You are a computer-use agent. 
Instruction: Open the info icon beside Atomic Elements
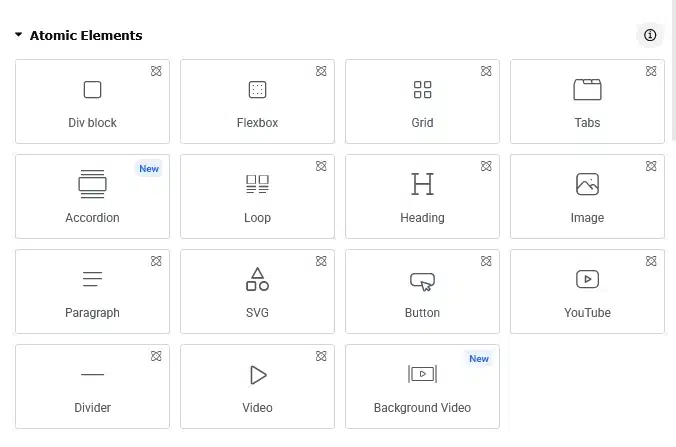click(x=650, y=35)
